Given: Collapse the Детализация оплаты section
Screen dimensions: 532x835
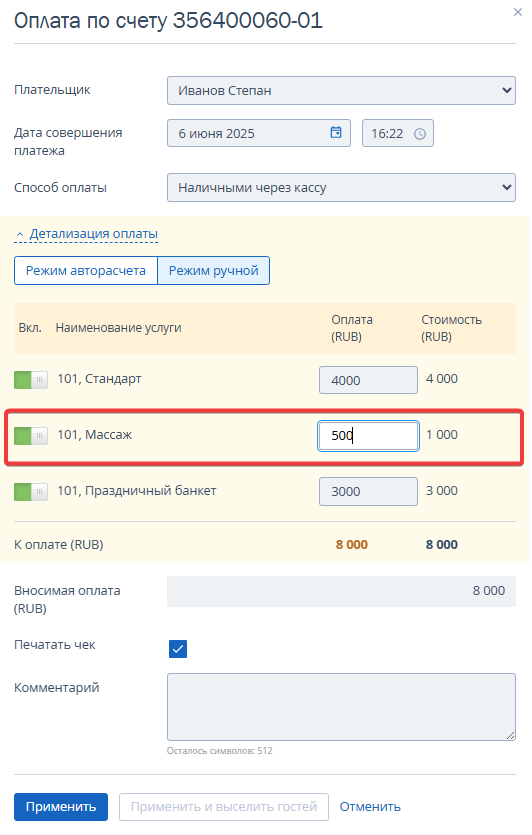Looking at the screenshot, I should [x=94, y=234].
